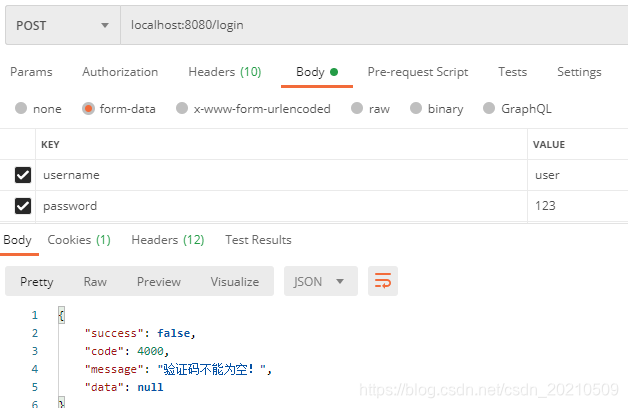628x408 pixels.
Task: Select the request Body tab
Action: pos(317,72)
